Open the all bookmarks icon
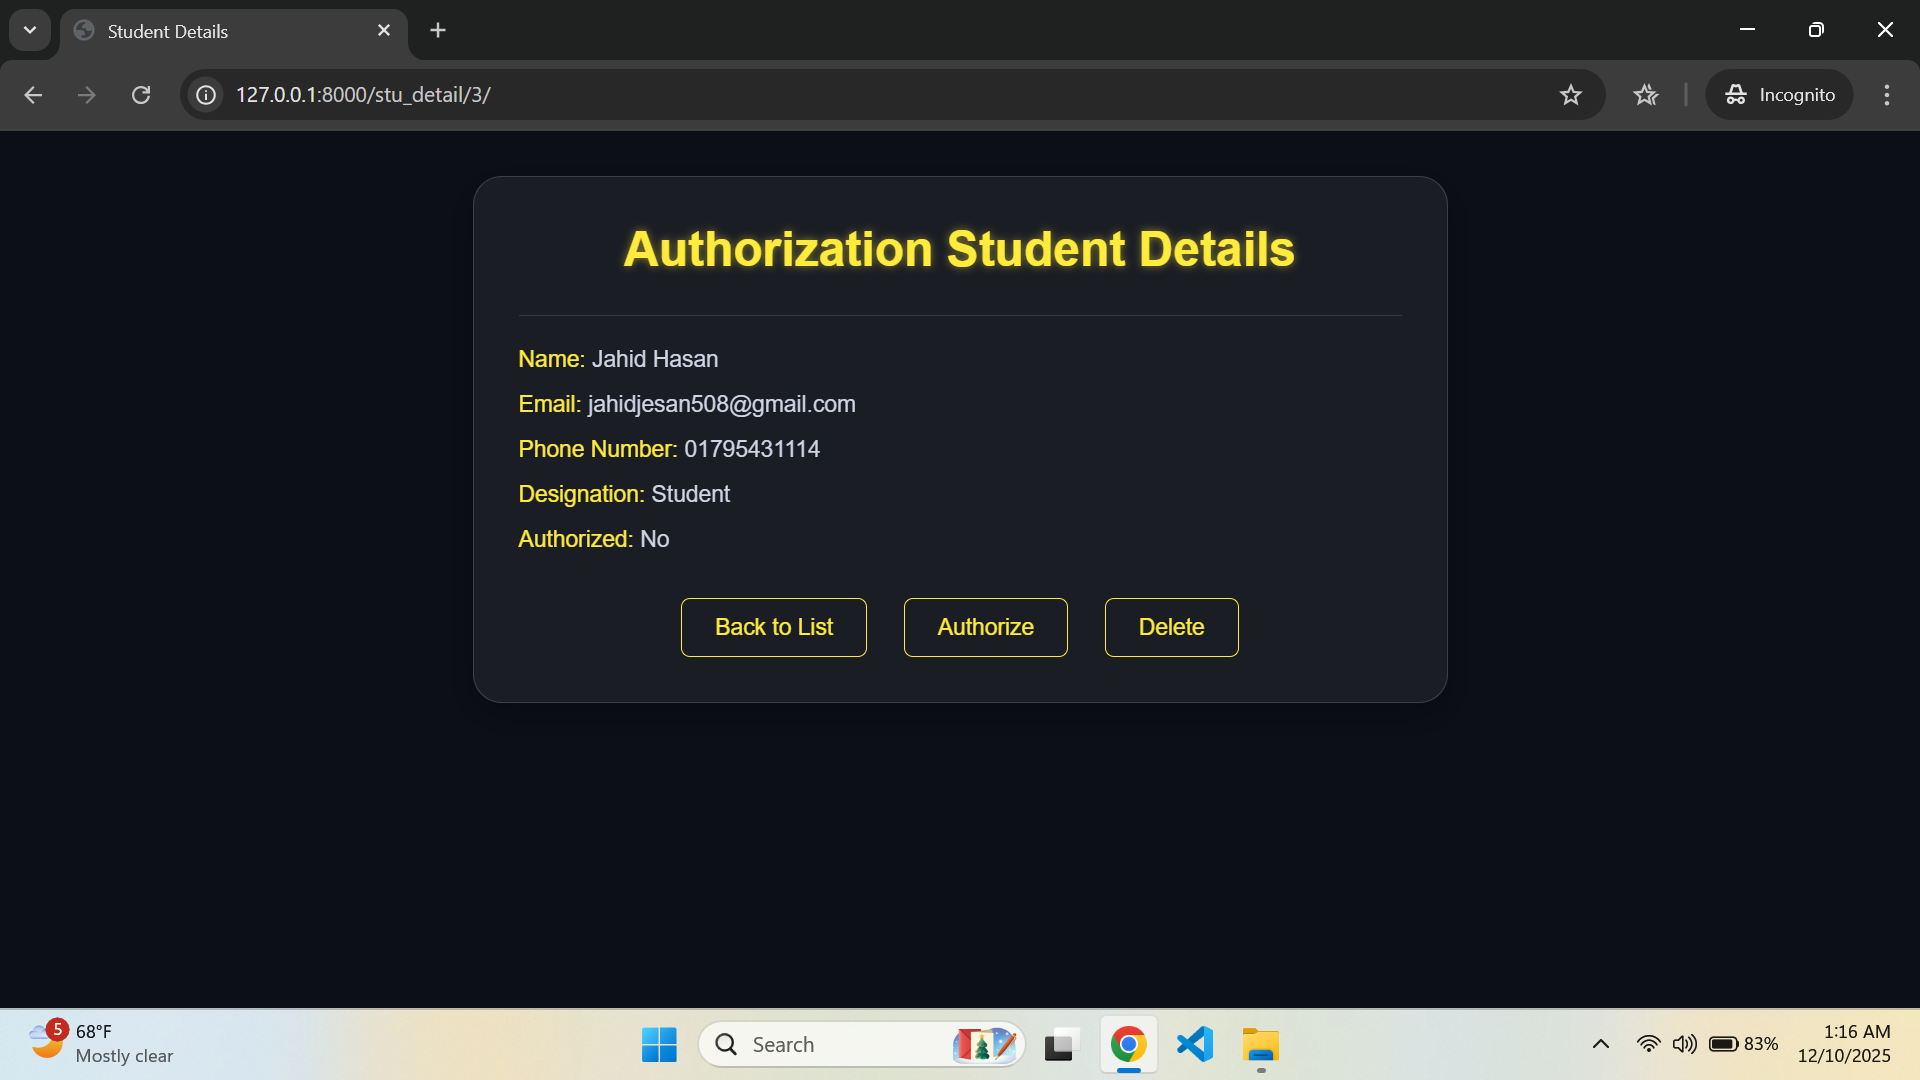The height and width of the screenshot is (1080, 1920). [1645, 95]
